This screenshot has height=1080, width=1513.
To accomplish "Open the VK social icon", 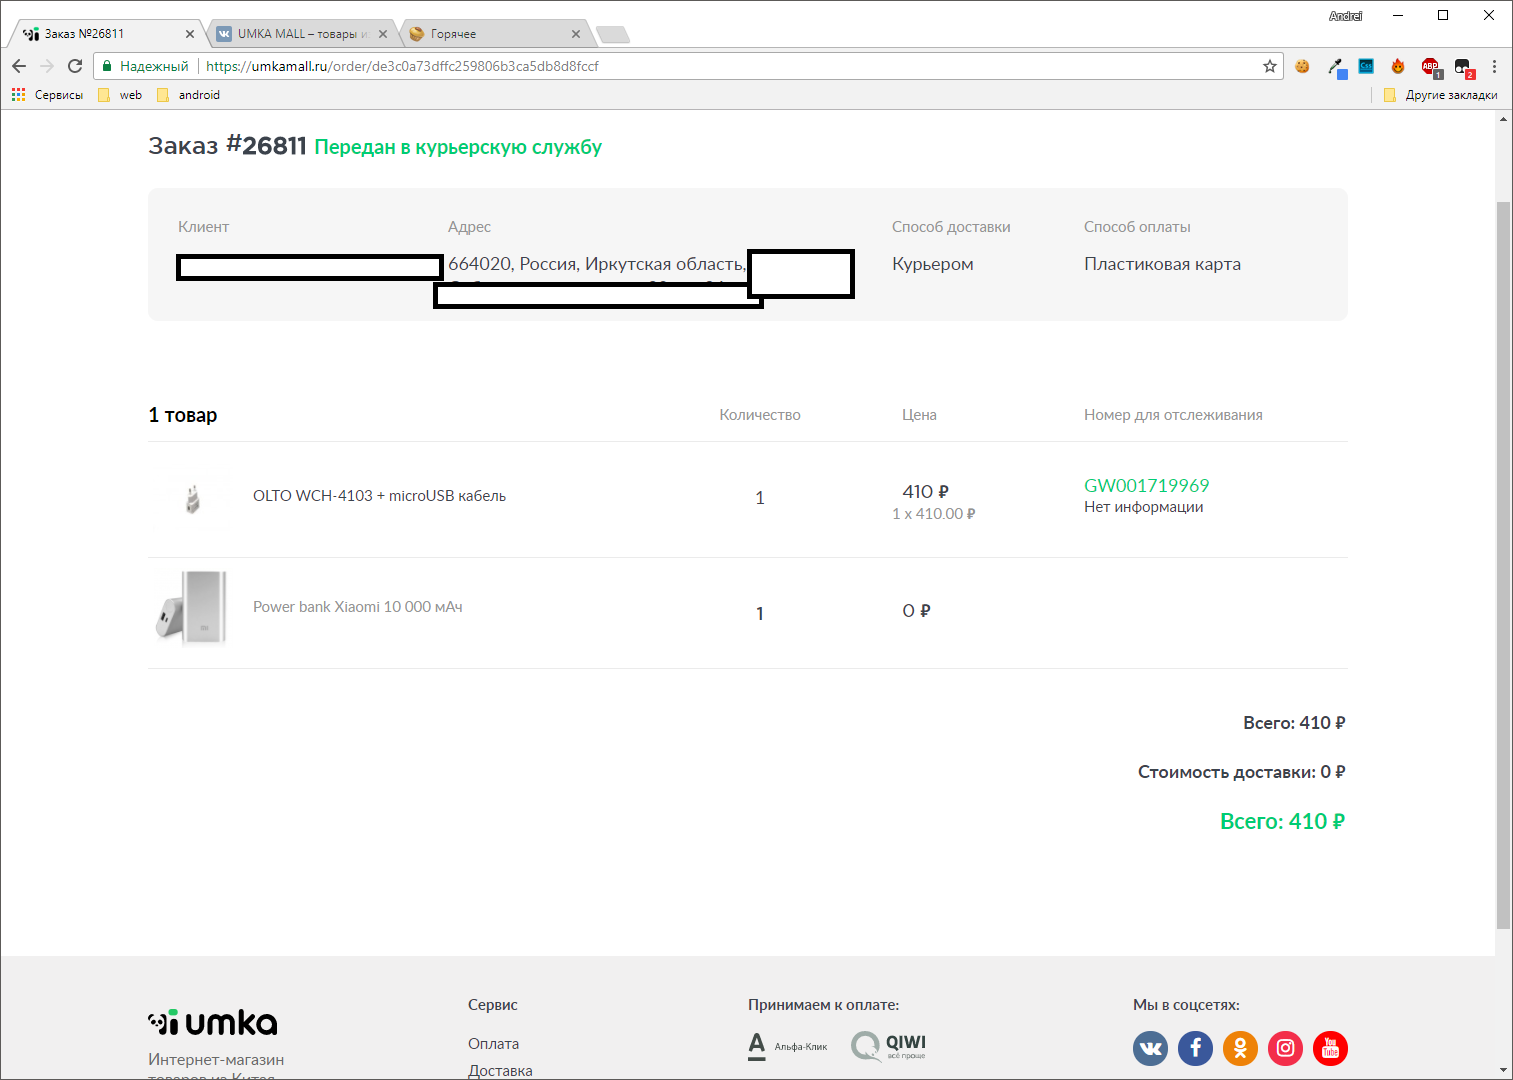I will tap(1150, 1048).
